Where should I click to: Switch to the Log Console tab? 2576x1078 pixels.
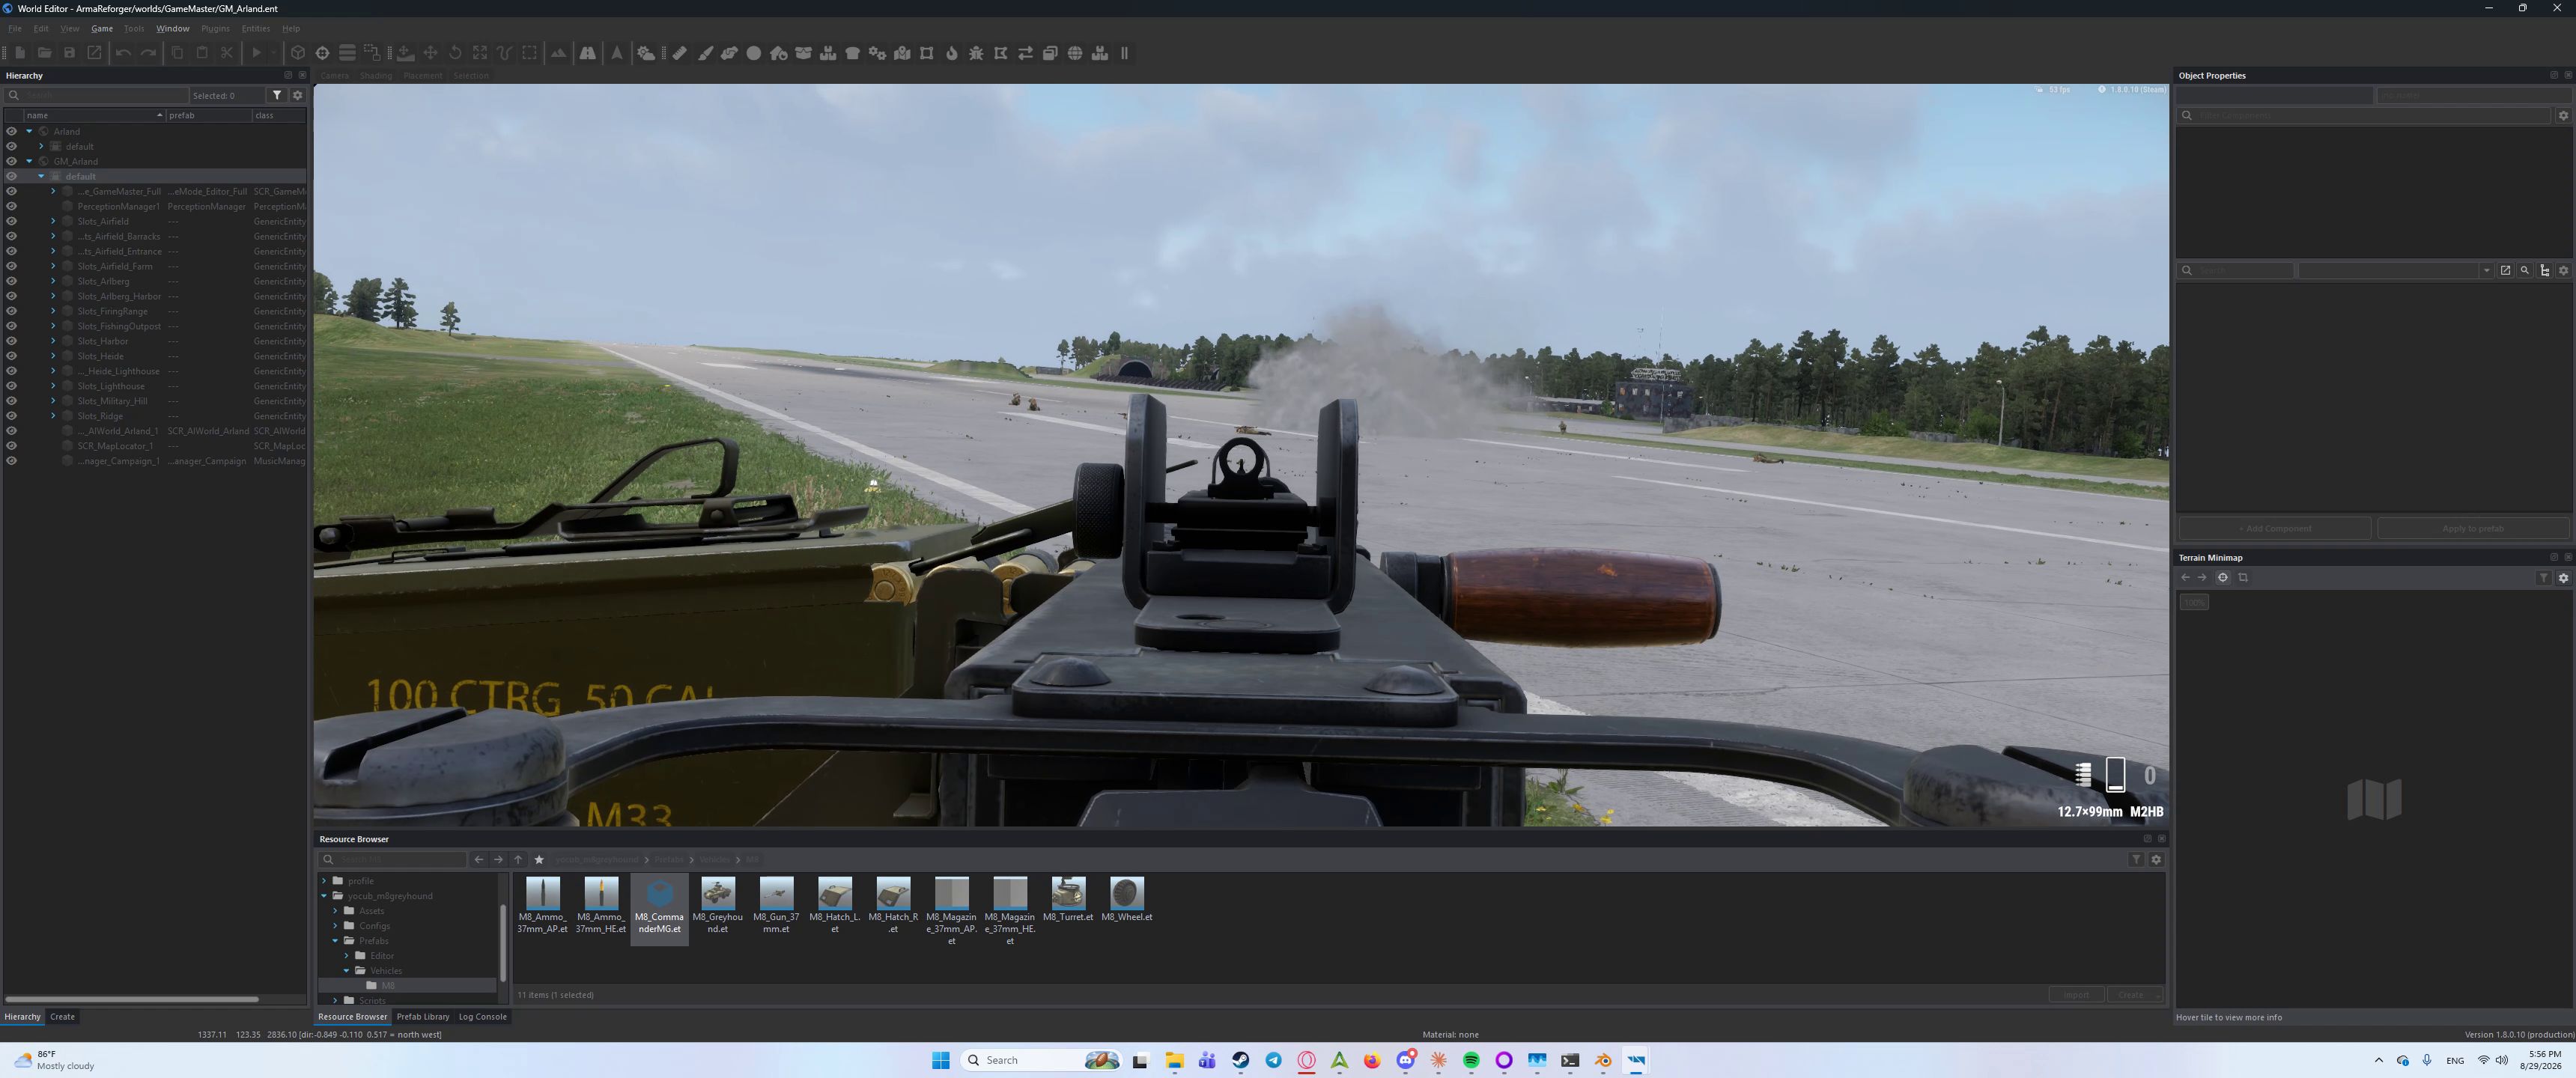482,1016
